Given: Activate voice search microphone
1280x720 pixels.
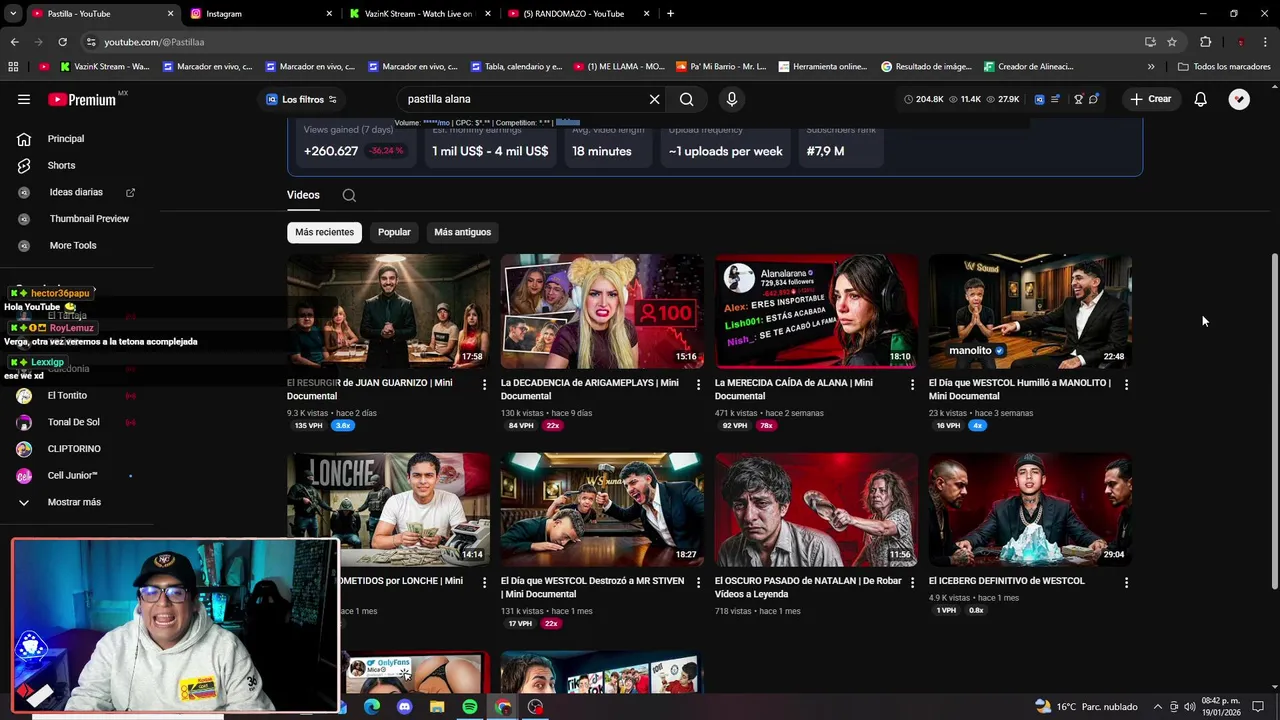Looking at the screenshot, I should click(732, 99).
